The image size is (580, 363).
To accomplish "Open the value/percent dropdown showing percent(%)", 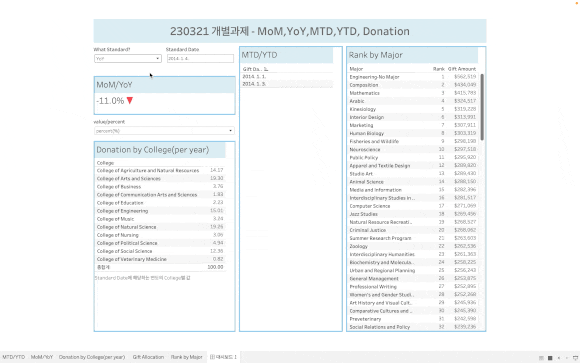I will pos(164,131).
